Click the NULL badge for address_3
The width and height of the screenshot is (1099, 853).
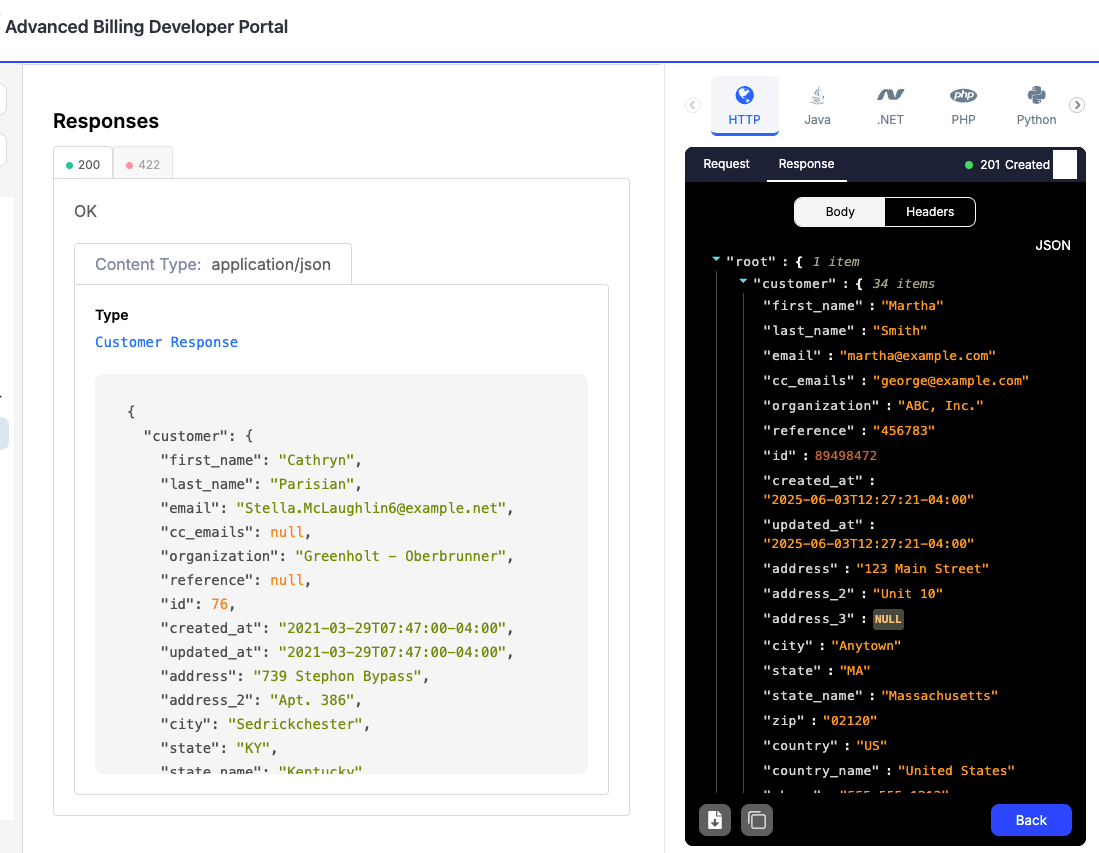[x=888, y=619]
